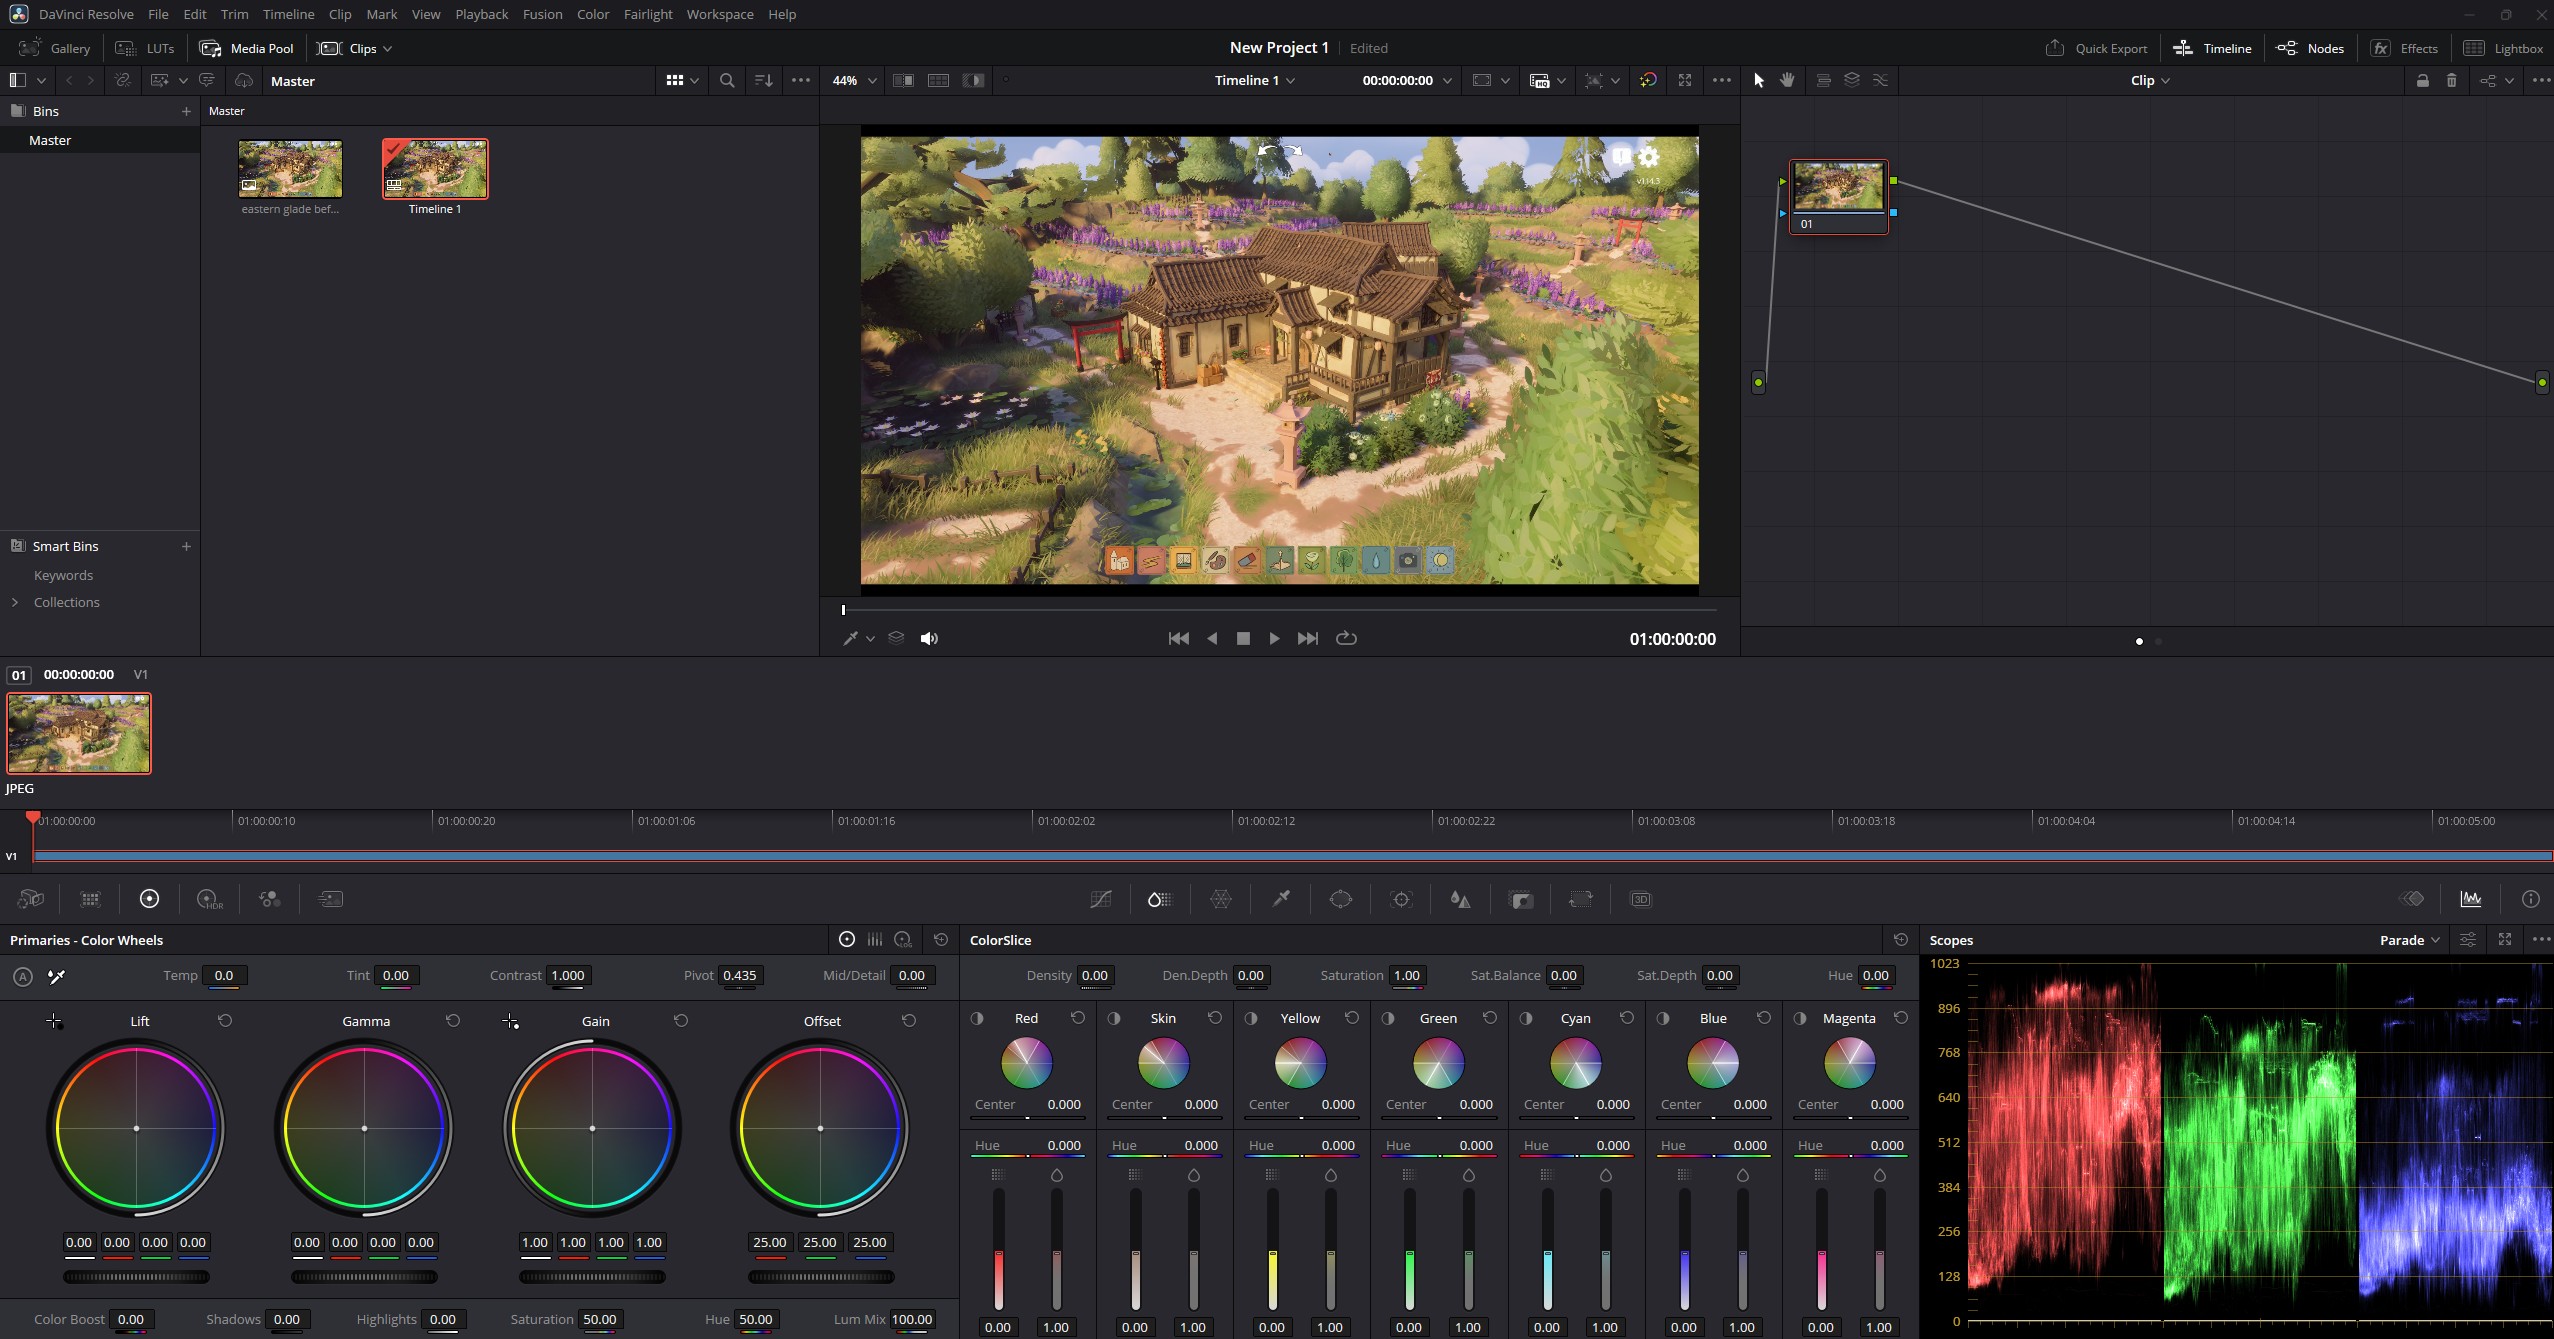Toggle the Effects library button
The image size is (2554, 1339).
click(x=2404, y=48)
